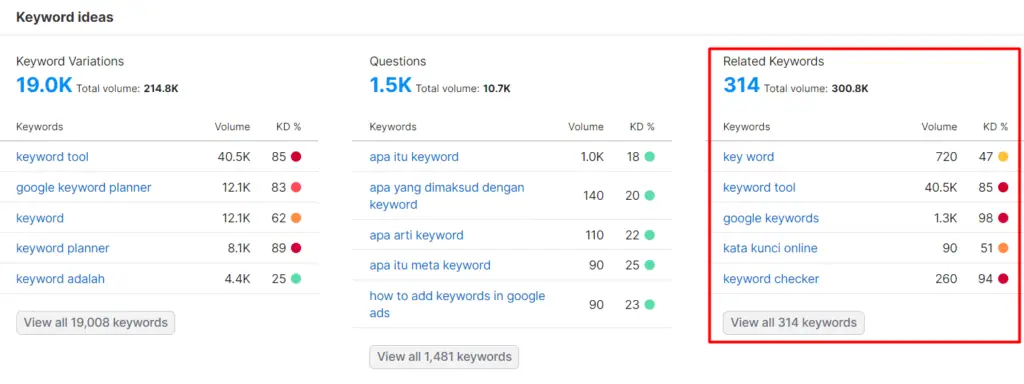The width and height of the screenshot is (1024, 384).
Task: Click red KD dot for google keywords
Action: tap(1003, 218)
